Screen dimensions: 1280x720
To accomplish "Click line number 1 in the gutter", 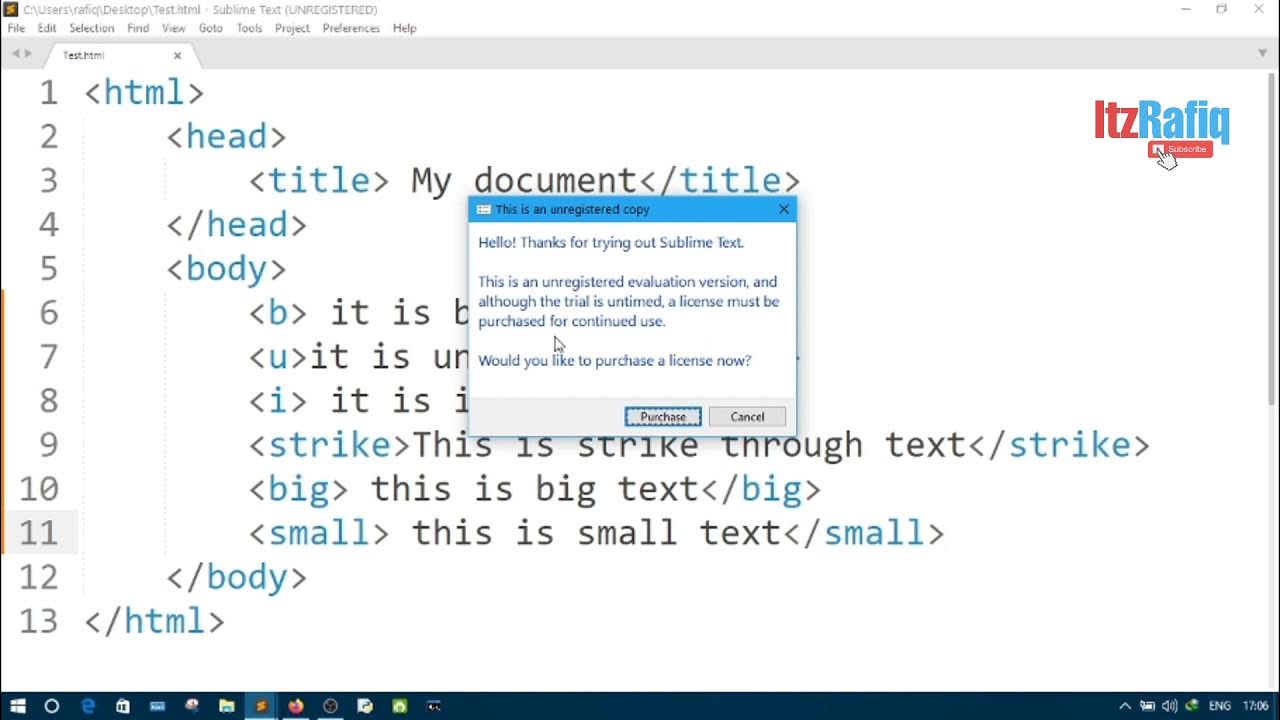I will [49, 93].
